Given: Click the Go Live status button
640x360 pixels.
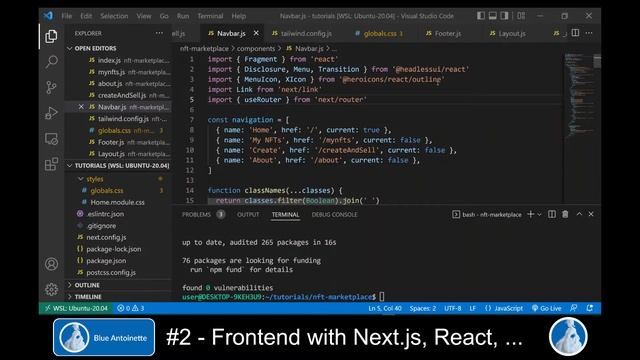Looking at the screenshot, I should click(547, 308).
